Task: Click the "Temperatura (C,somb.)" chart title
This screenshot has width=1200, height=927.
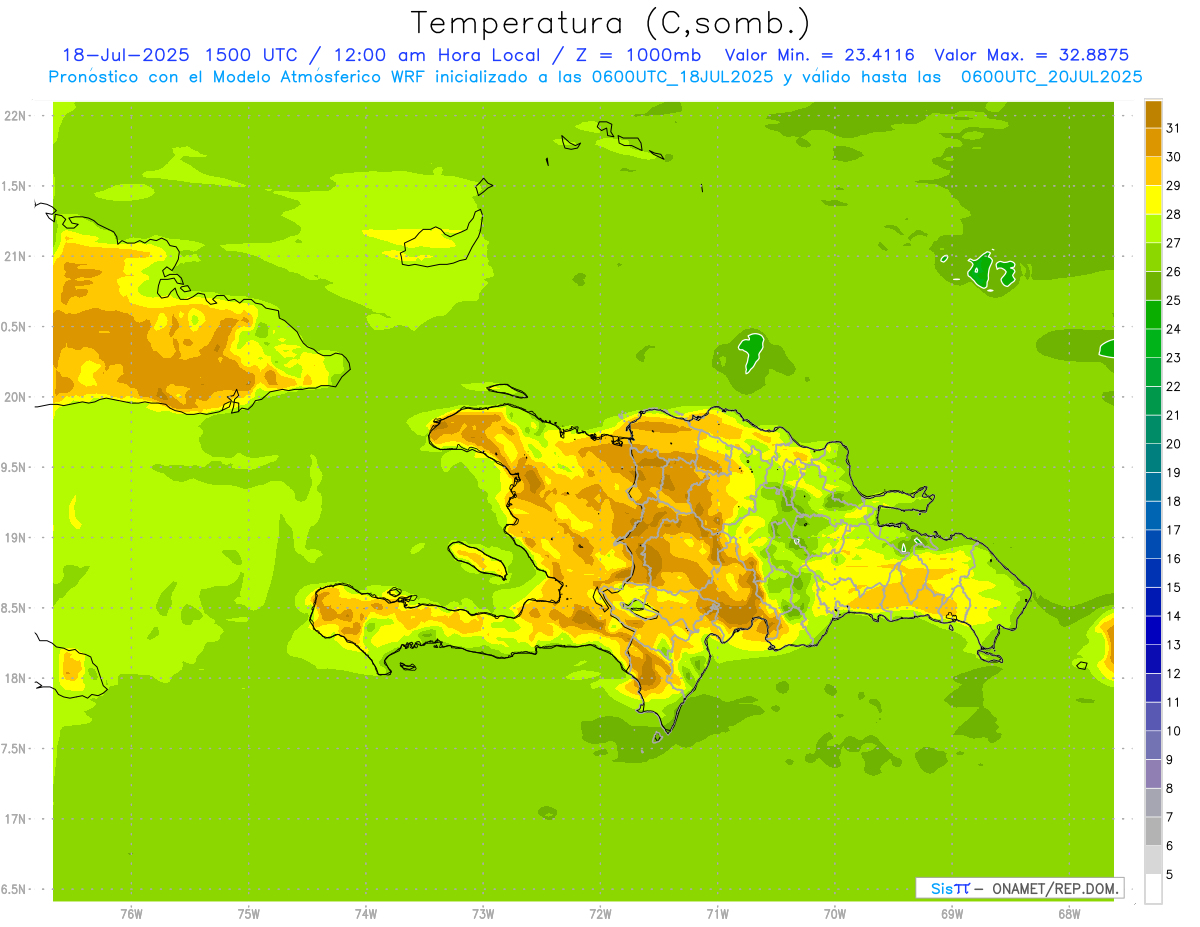Action: pyautogui.click(x=610, y=24)
